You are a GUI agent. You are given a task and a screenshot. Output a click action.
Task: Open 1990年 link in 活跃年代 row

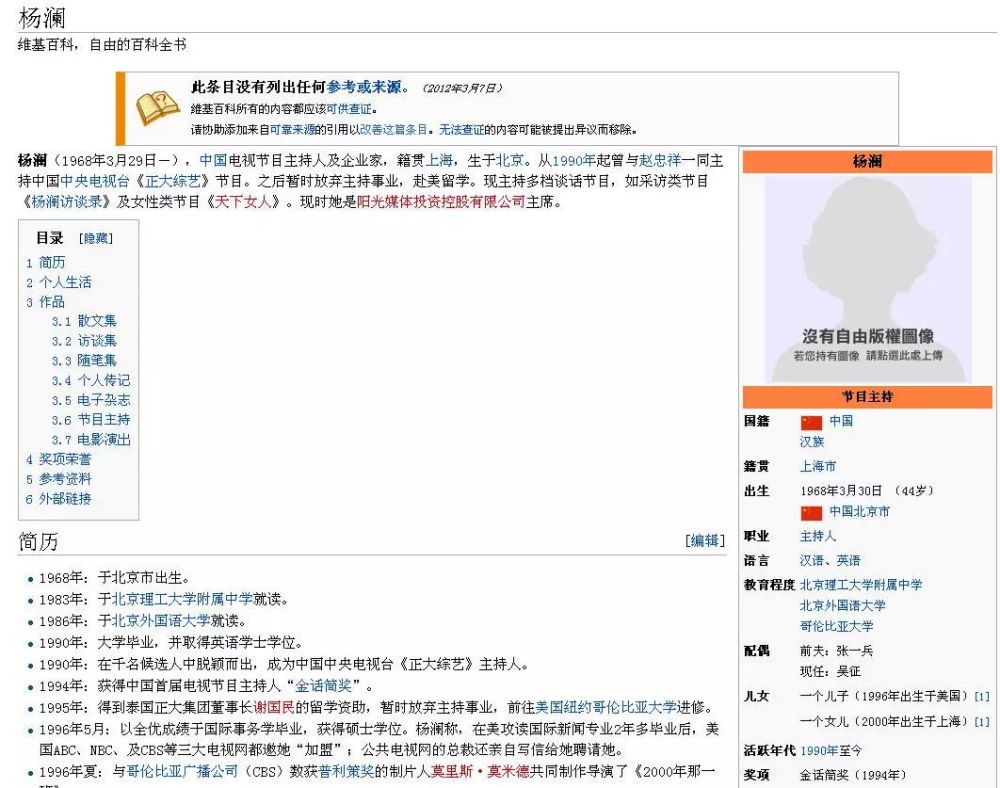[x=818, y=751]
